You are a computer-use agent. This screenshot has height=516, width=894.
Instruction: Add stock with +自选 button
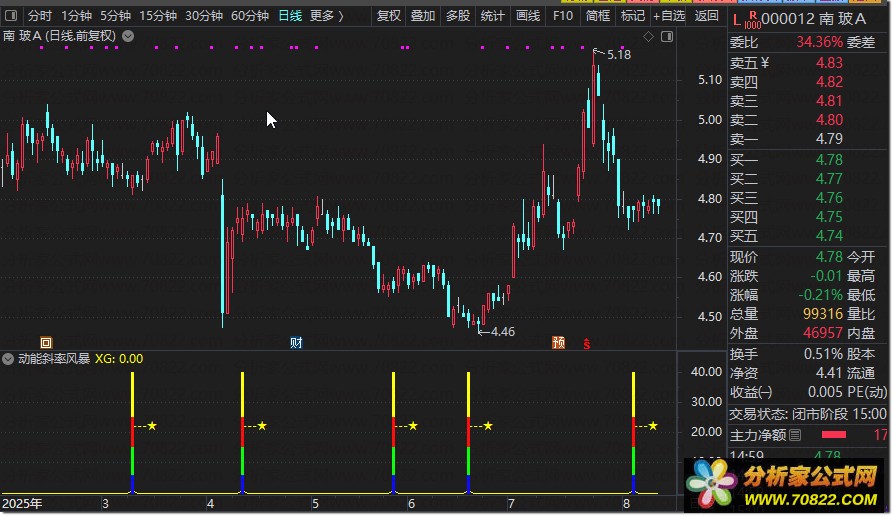(x=669, y=15)
